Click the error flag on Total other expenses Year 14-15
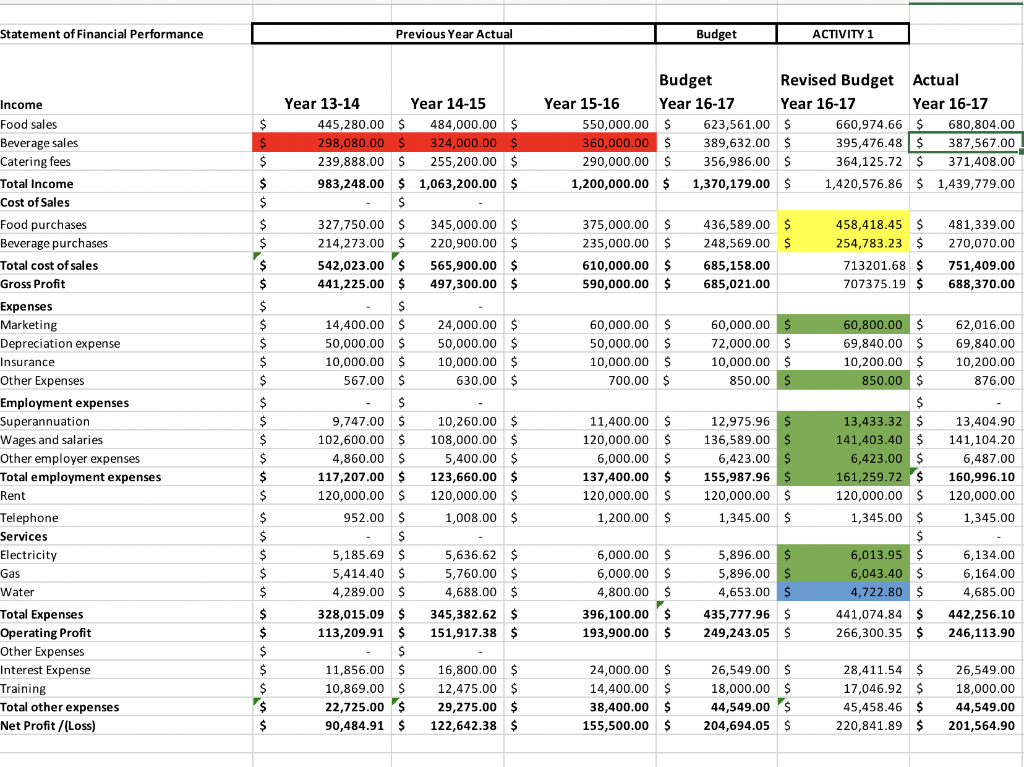Viewport: 1024px width, 767px height. [396, 701]
